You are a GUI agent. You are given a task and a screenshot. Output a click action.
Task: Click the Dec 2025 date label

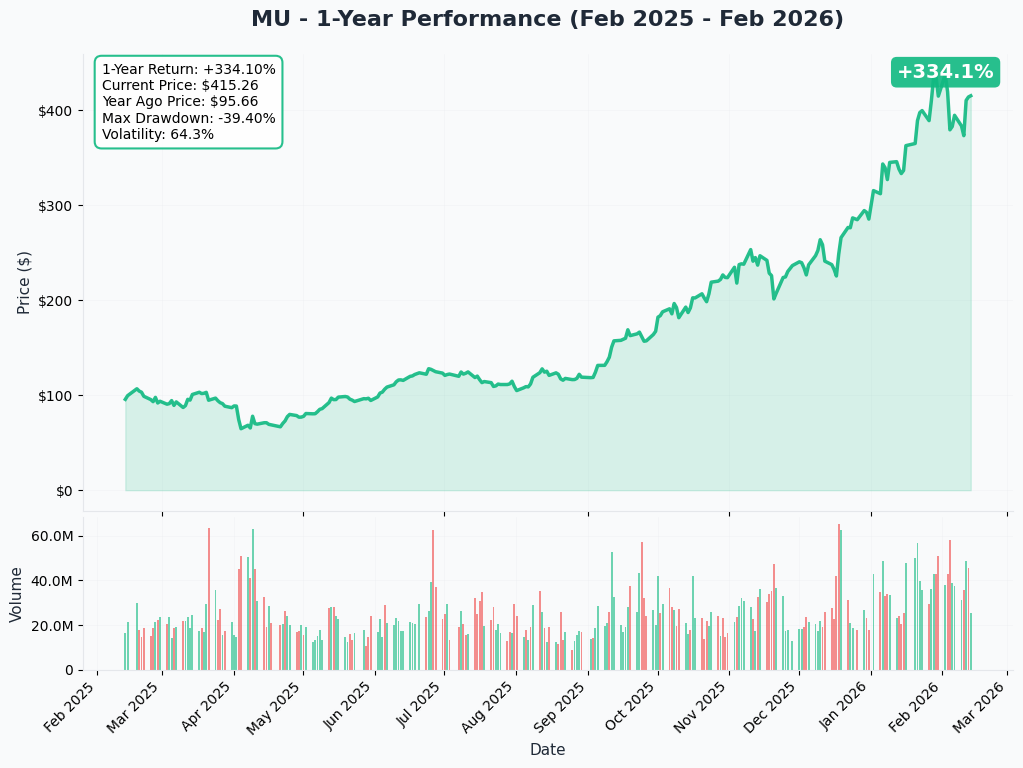(771, 708)
